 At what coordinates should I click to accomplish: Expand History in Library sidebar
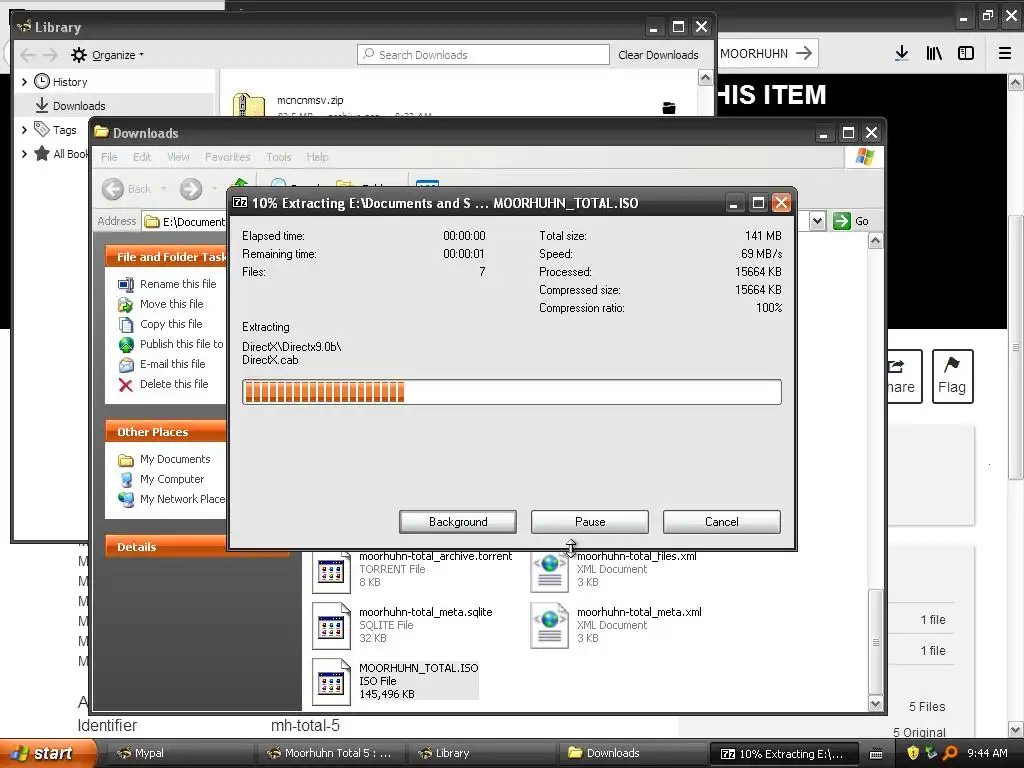click(24, 82)
